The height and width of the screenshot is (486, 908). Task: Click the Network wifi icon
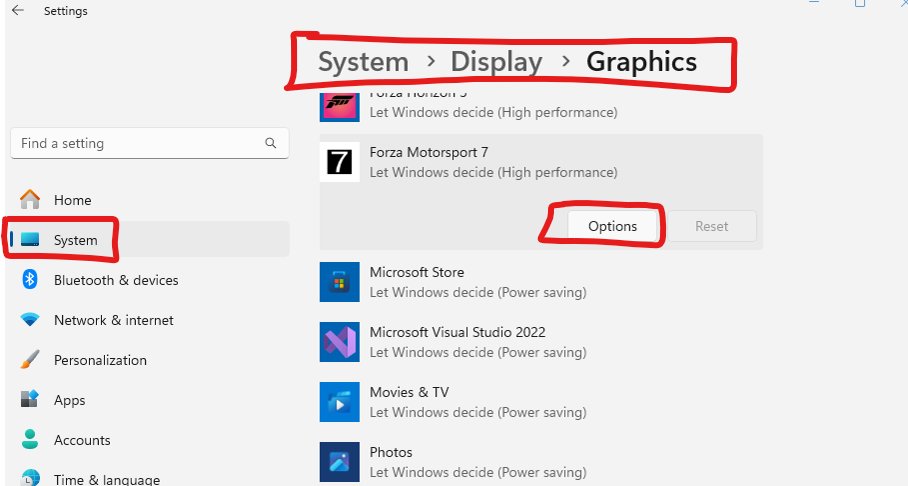[x=30, y=320]
